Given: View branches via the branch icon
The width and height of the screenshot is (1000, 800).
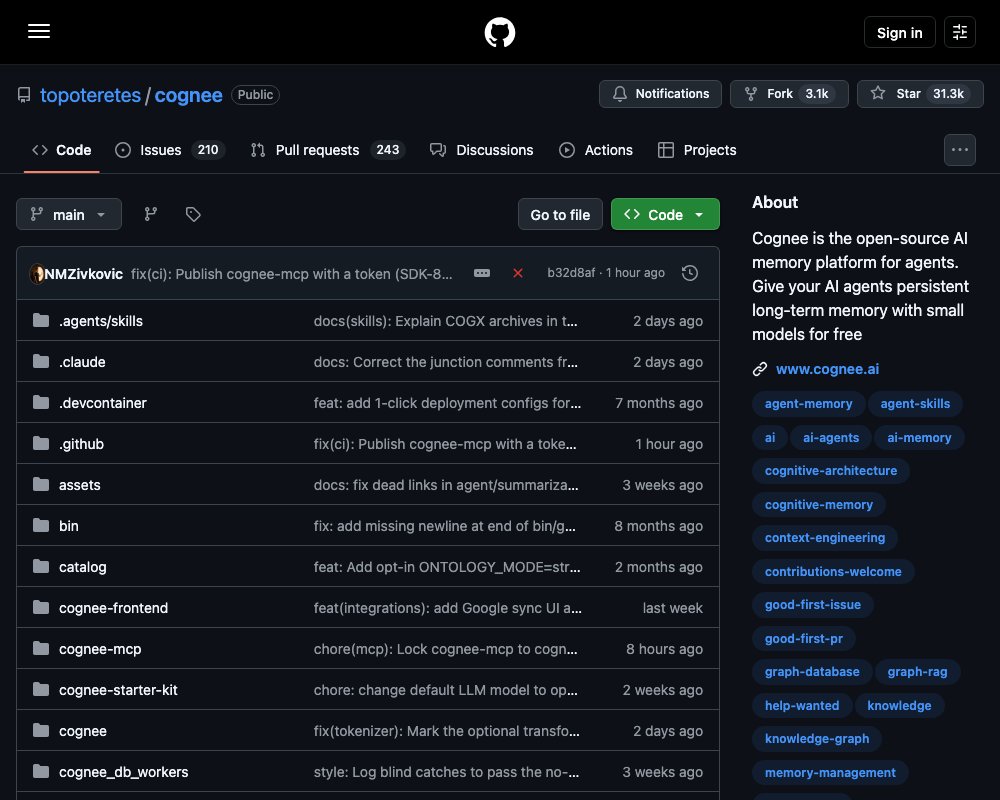Looking at the screenshot, I should pyautogui.click(x=151, y=214).
